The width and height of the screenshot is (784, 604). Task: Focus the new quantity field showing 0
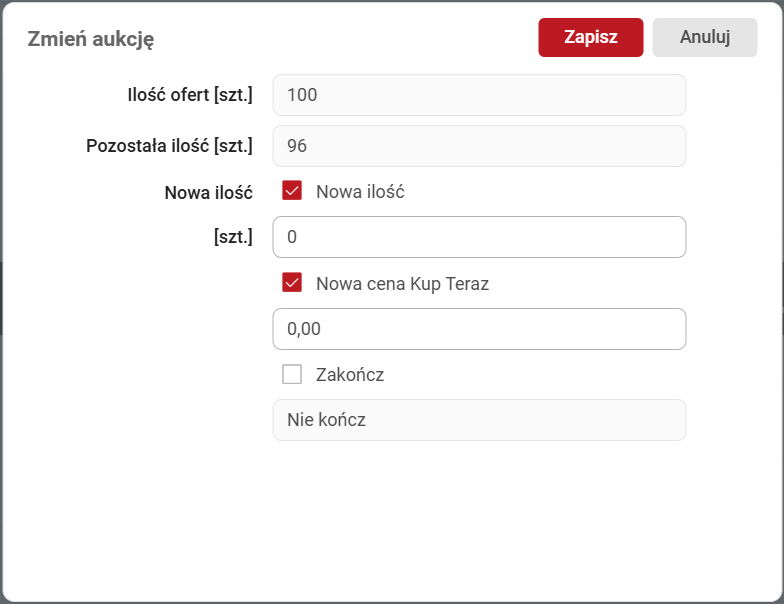tap(479, 237)
